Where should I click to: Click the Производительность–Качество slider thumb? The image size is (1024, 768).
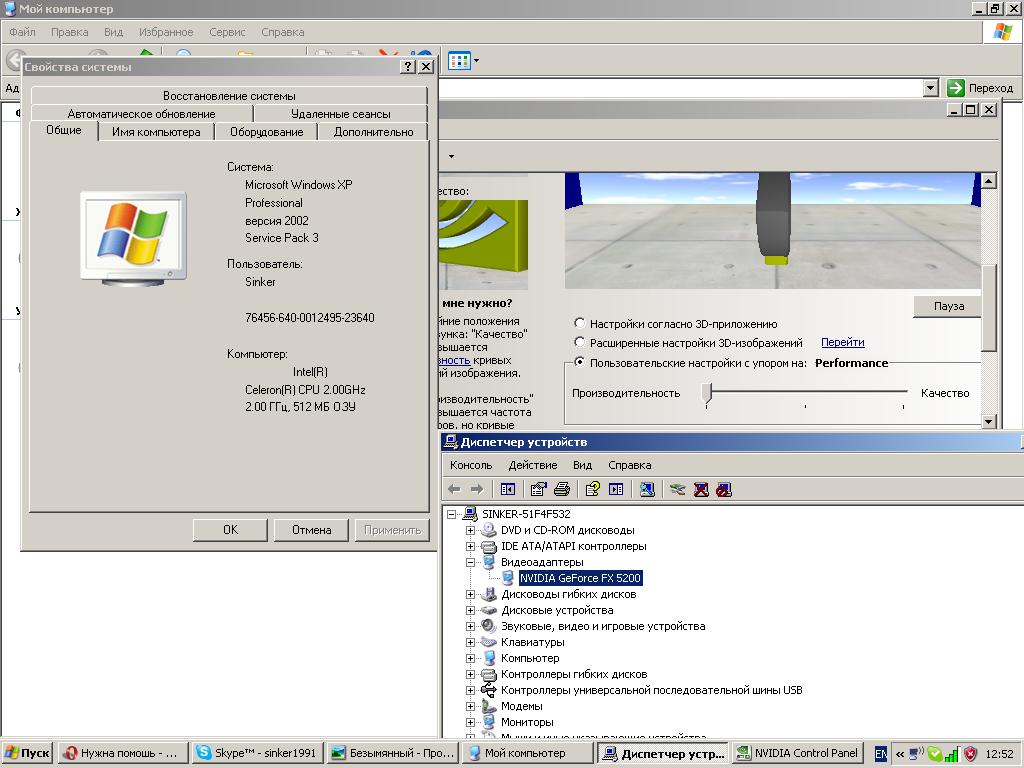click(707, 394)
